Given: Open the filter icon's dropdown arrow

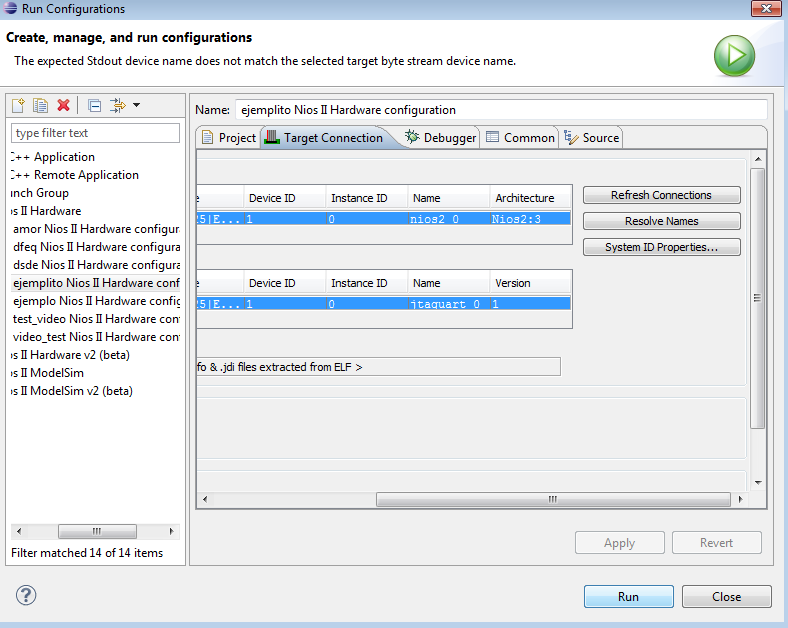Looking at the screenshot, I should [136, 105].
